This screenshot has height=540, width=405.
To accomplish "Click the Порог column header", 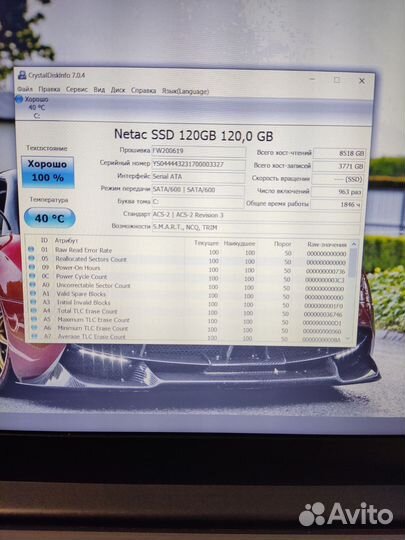I will tap(282, 244).
